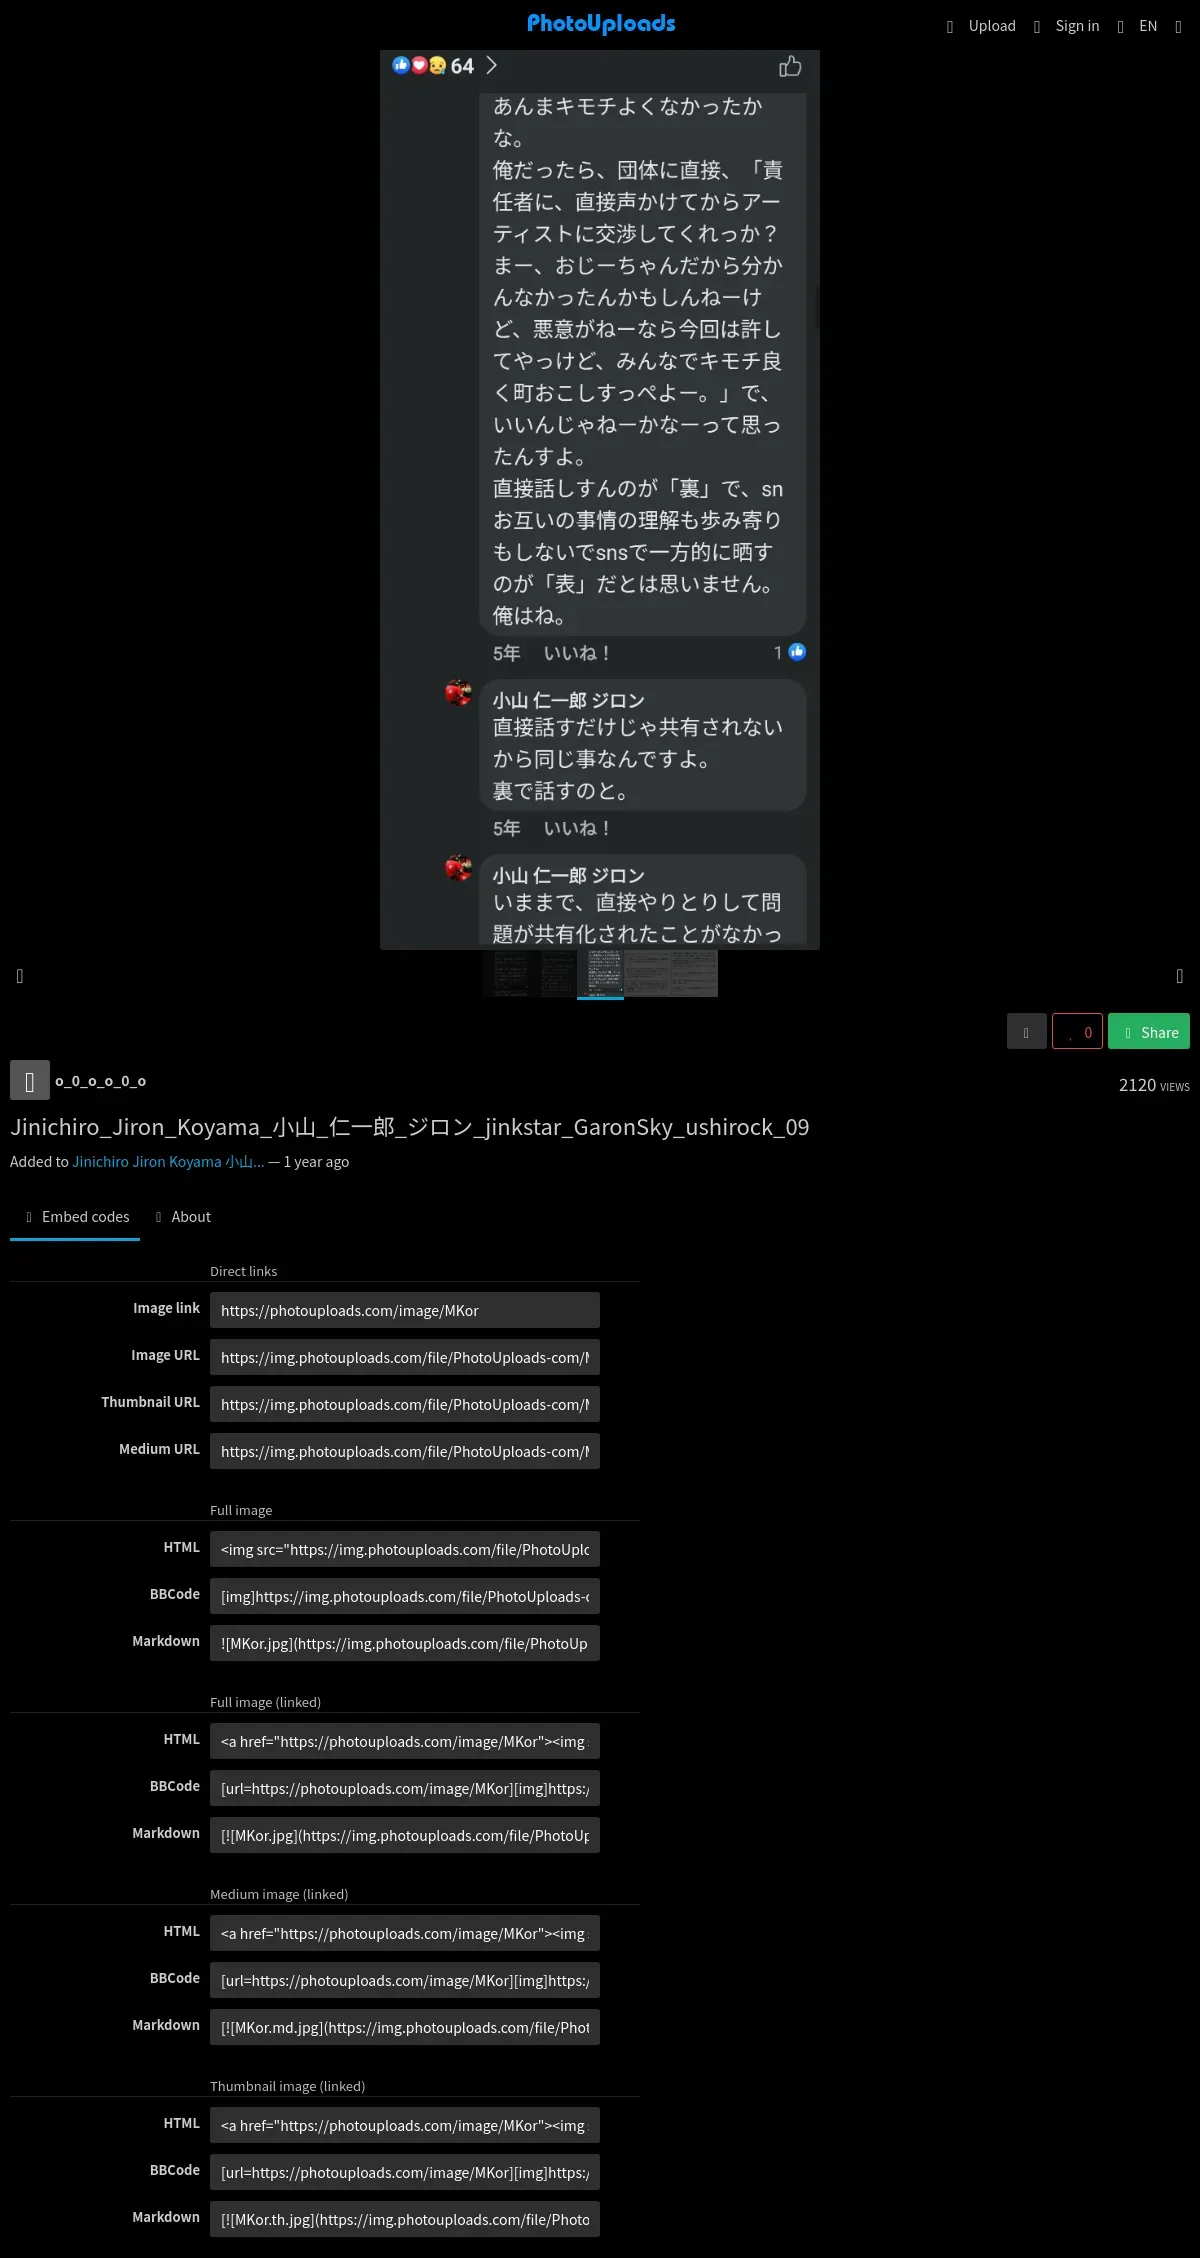Open the PhotoUploads home logo
The width and height of the screenshot is (1200, 2258).
click(x=601, y=24)
